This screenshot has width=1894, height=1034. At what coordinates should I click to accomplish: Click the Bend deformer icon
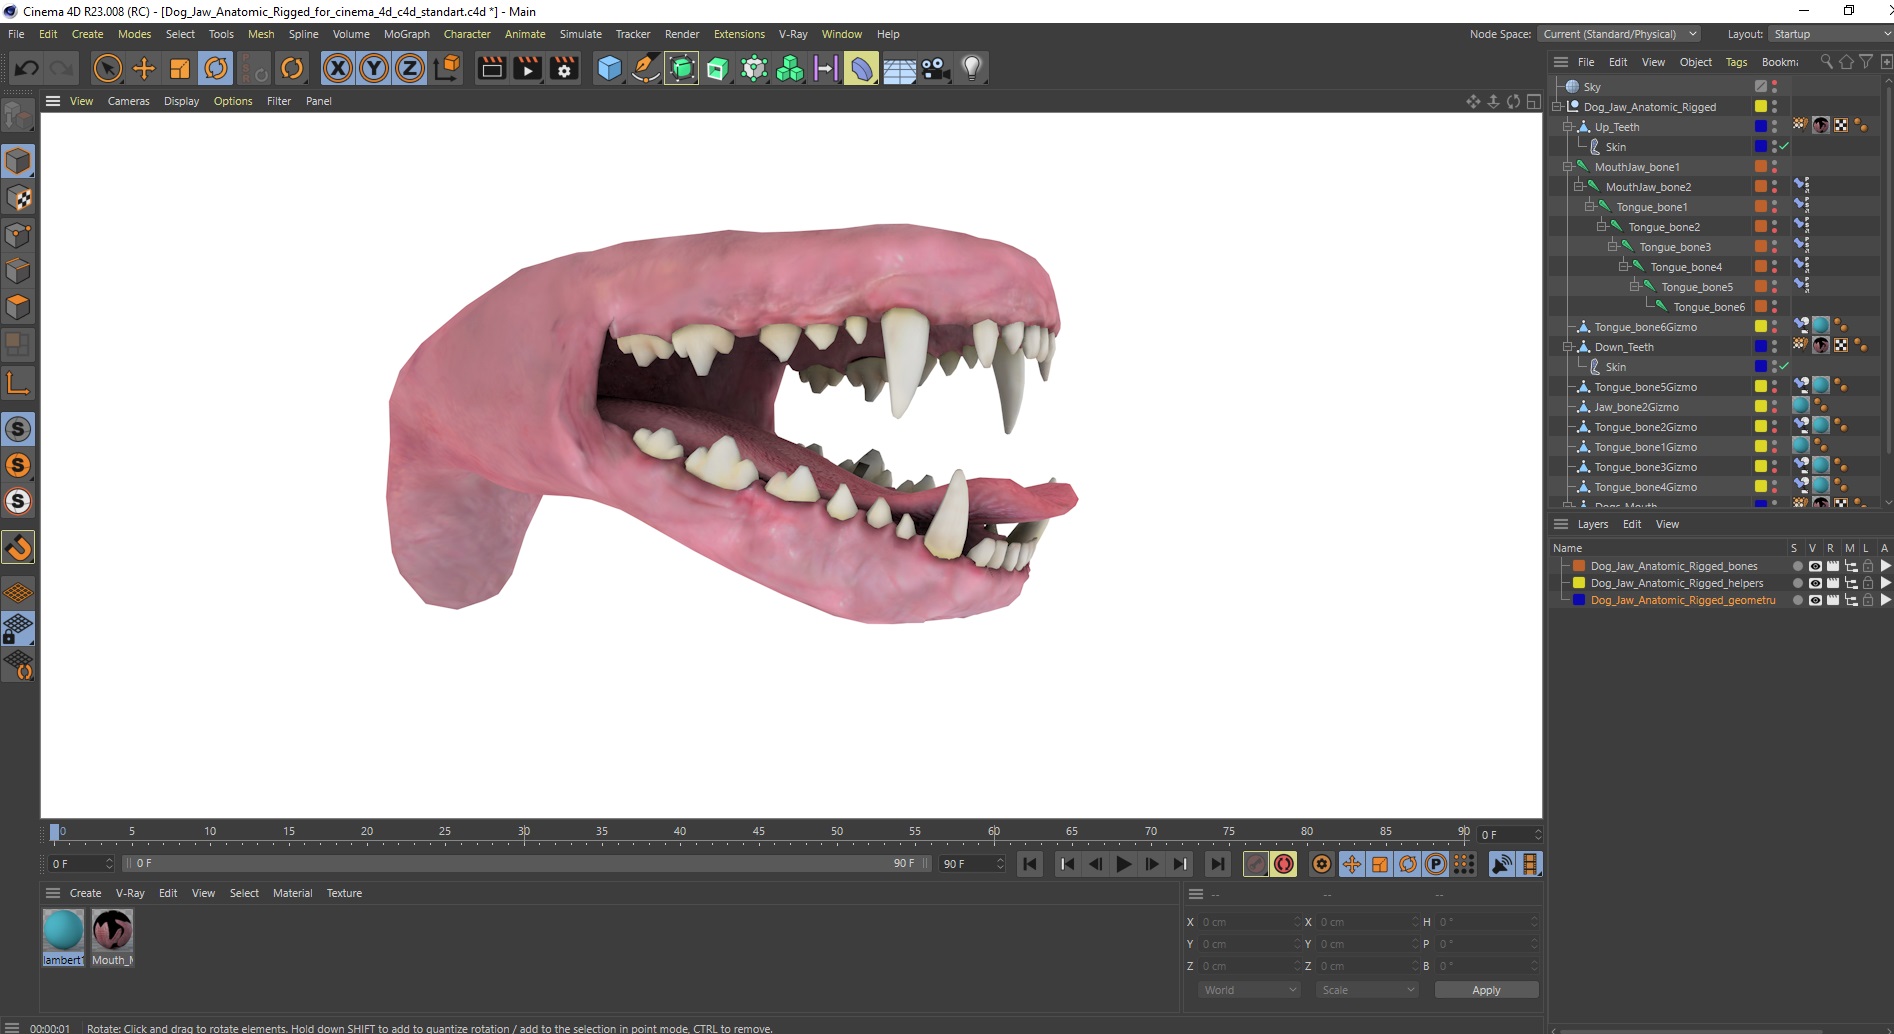tap(861, 68)
